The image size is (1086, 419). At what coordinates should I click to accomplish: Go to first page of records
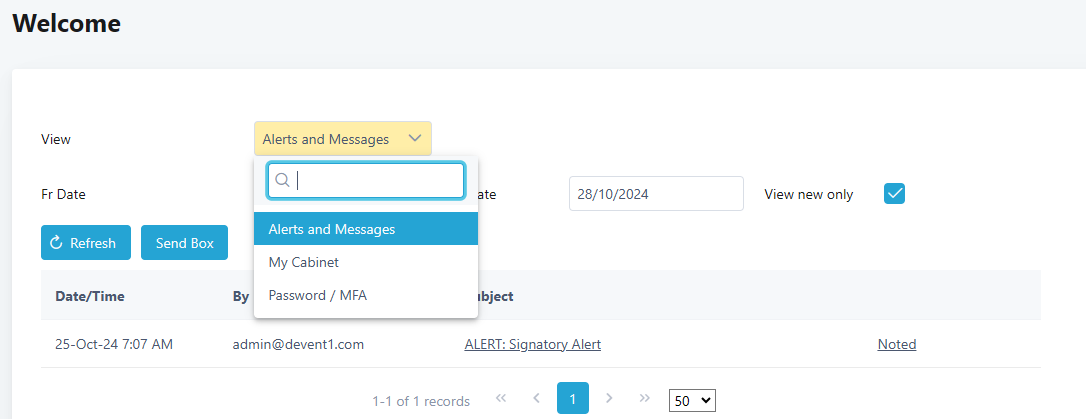click(x=501, y=398)
